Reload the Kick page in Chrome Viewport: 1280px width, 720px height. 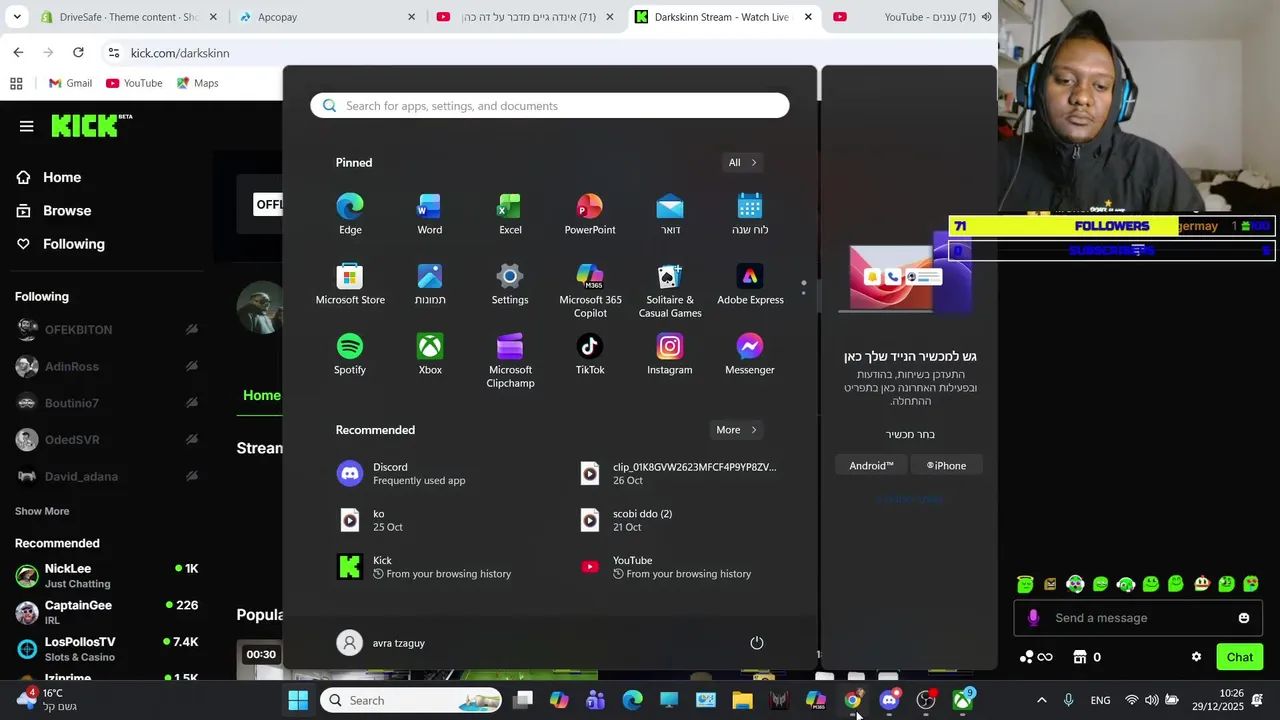click(x=78, y=52)
